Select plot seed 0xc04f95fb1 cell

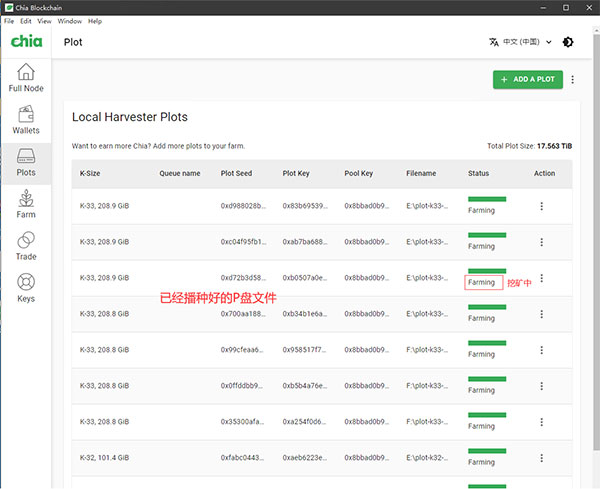point(243,242)
